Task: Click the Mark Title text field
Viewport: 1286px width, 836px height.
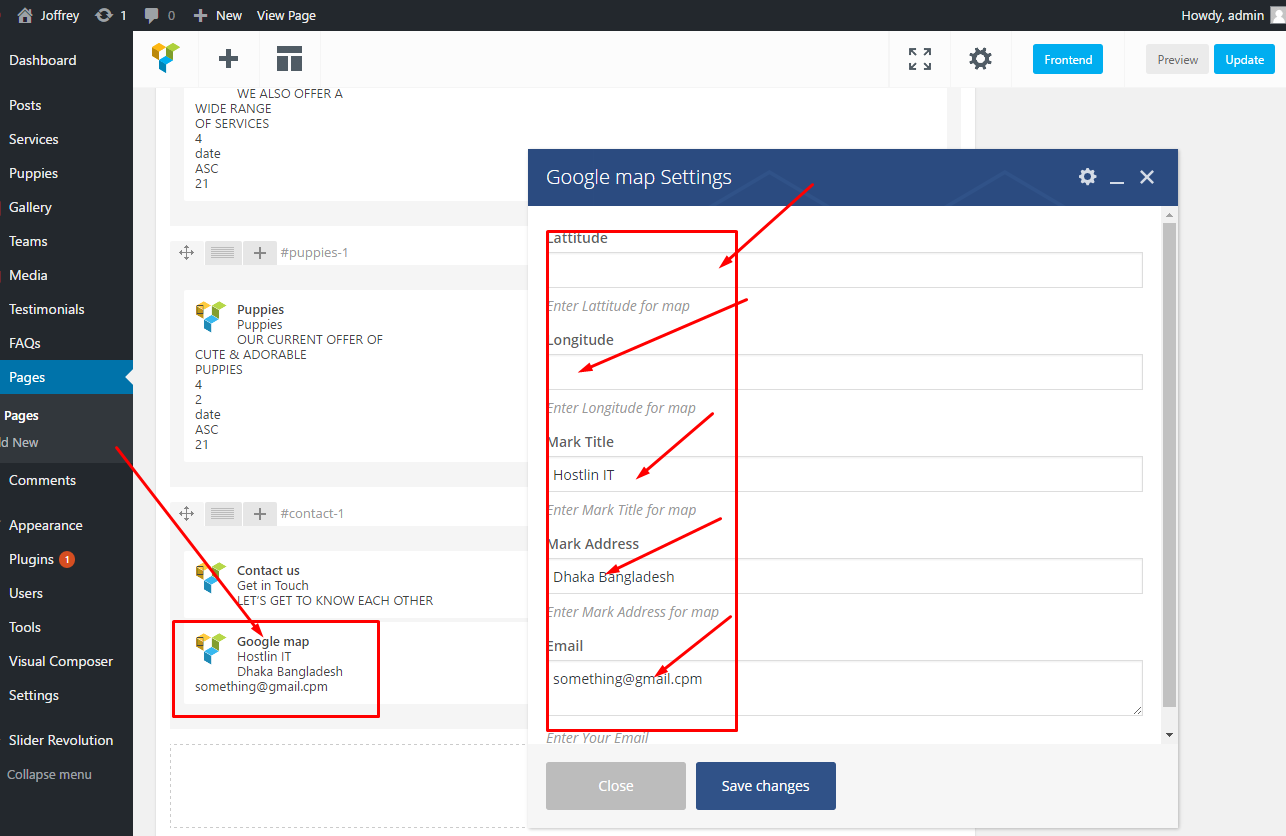Action: 845,474
